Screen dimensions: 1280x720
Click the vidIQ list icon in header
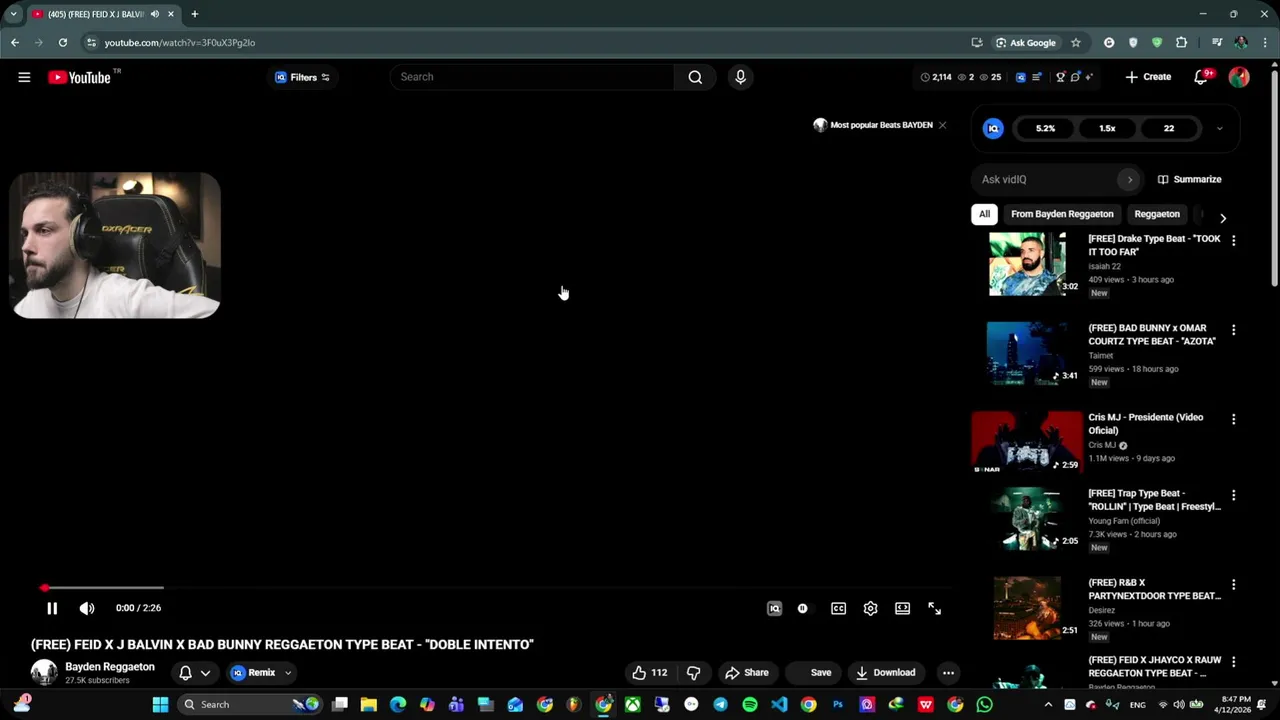[x=1036, y=77]
